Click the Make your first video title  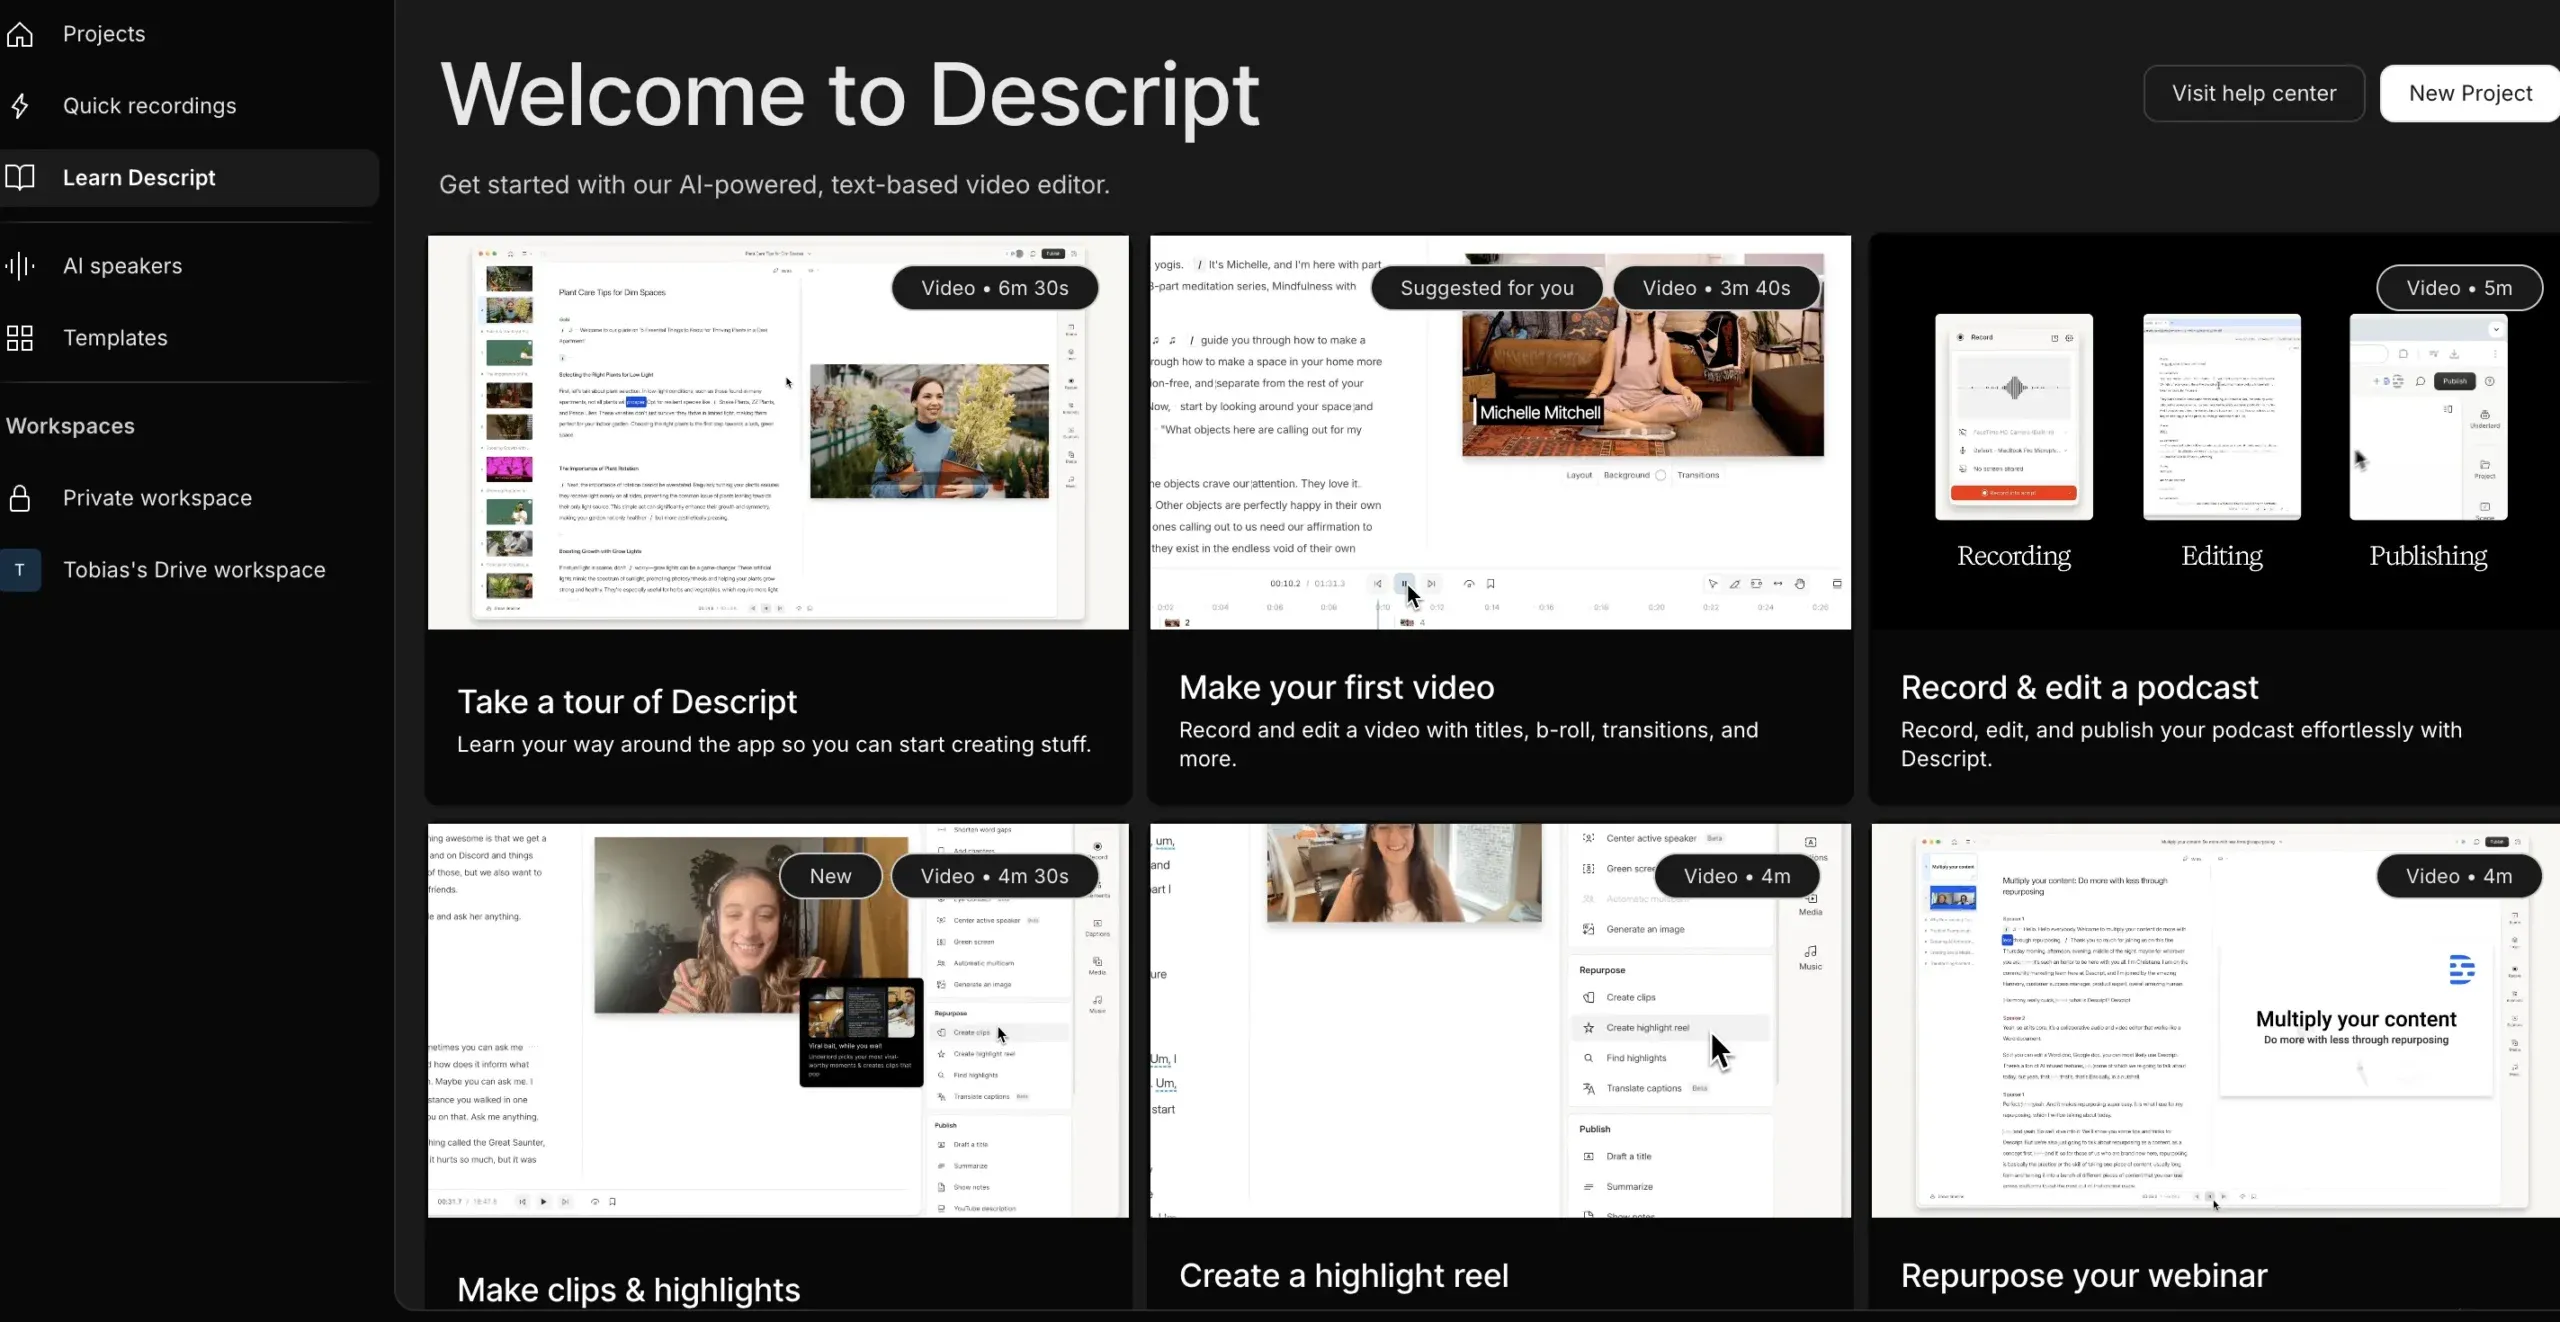point(1336,688)
